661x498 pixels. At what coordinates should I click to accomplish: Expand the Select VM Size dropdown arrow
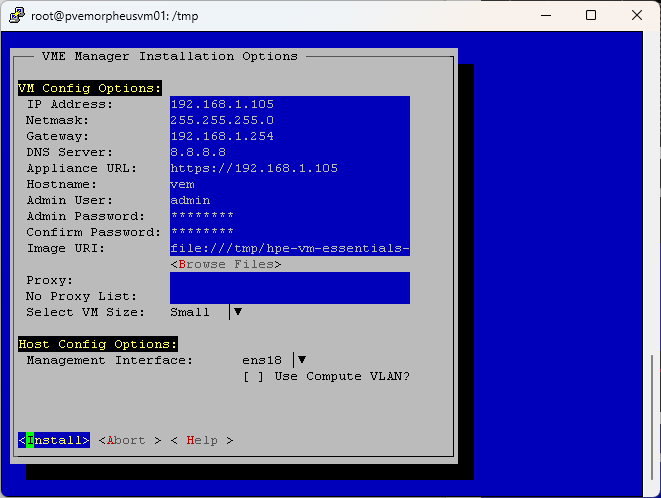tap(237, 312)
